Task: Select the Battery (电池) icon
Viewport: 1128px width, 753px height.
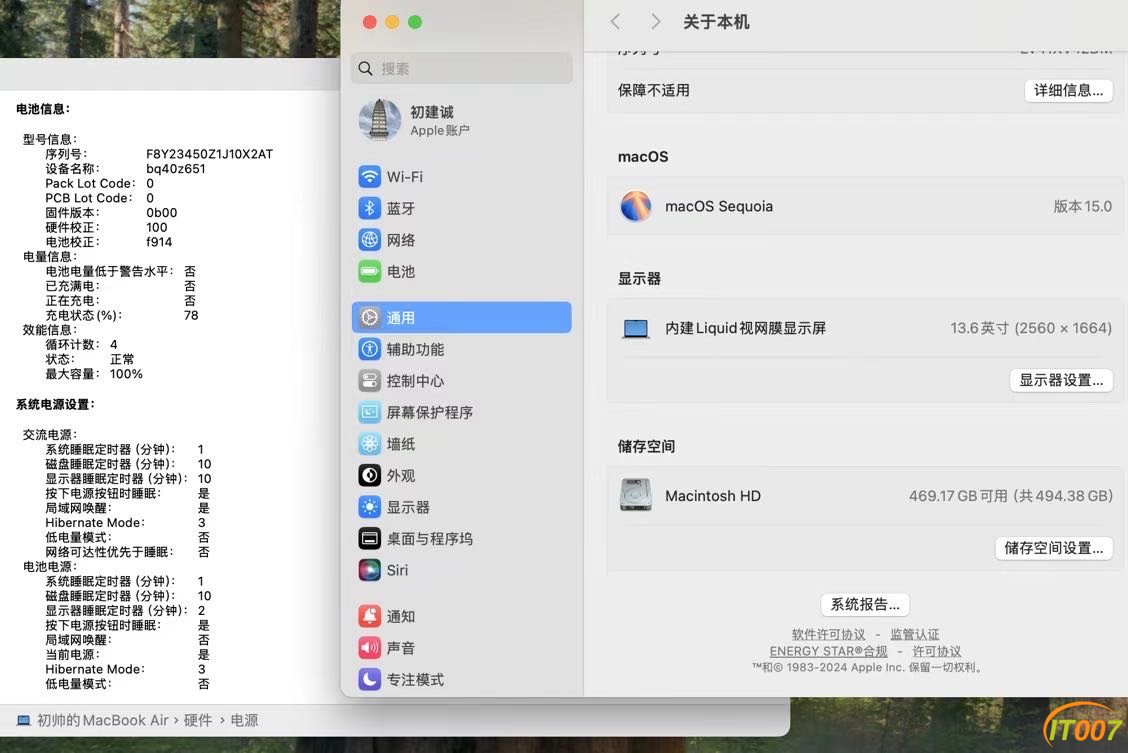Action: tap(369, 272)
